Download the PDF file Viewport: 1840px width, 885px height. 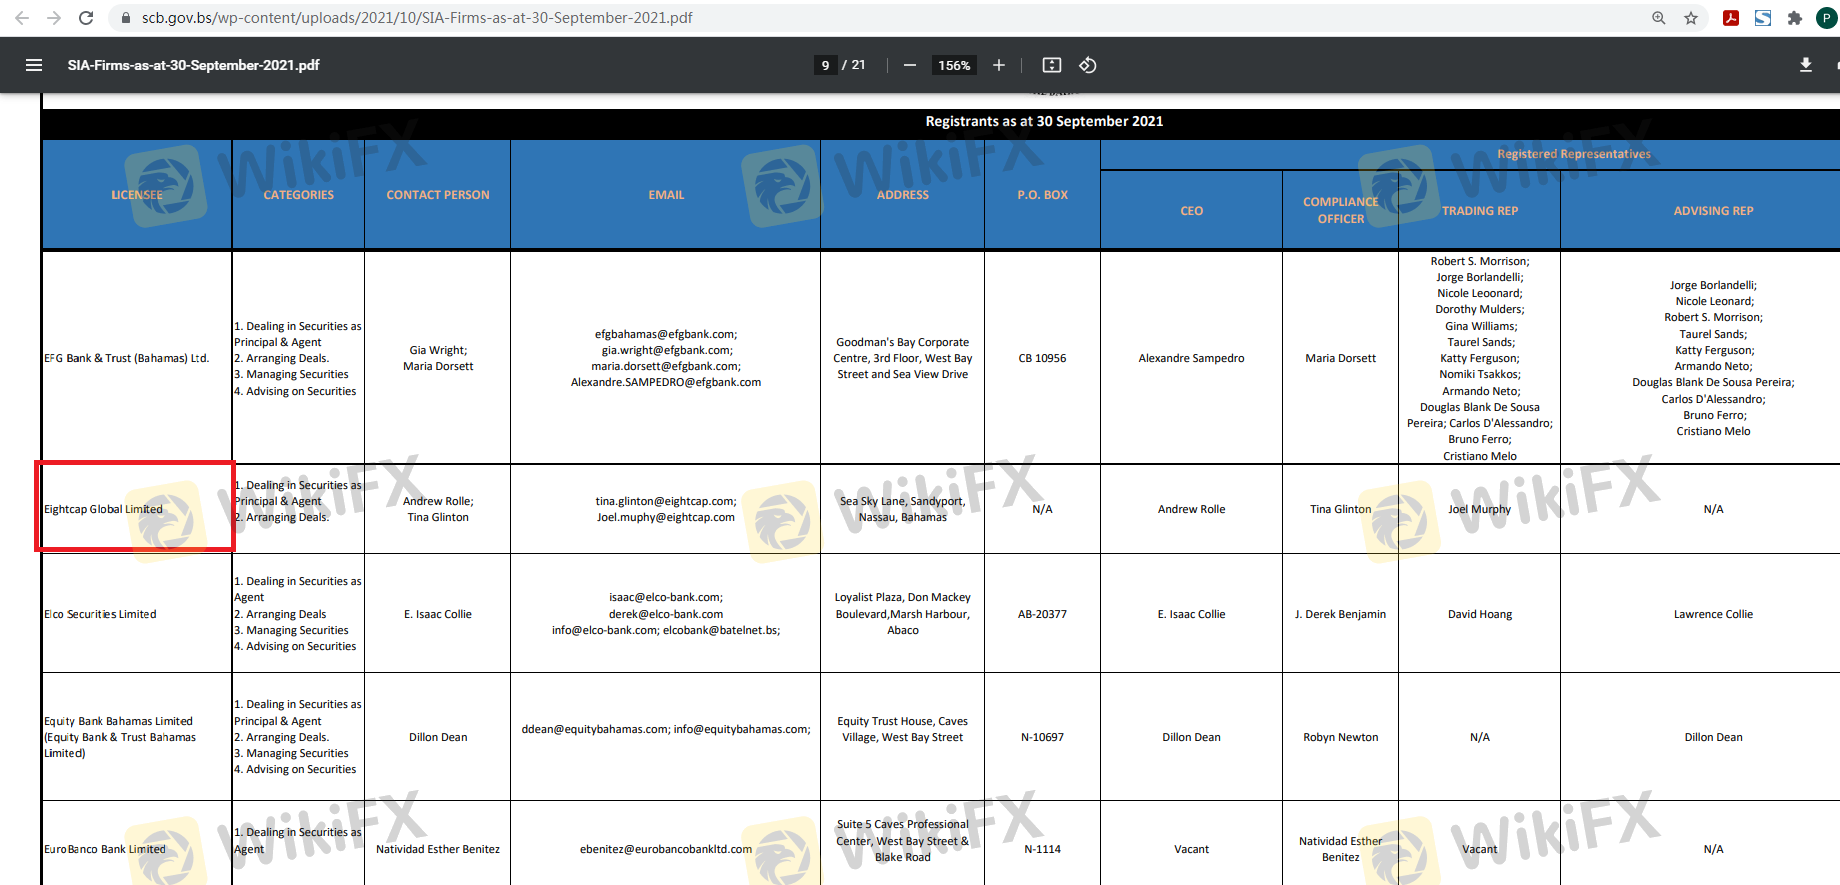tap(1805, 65)
